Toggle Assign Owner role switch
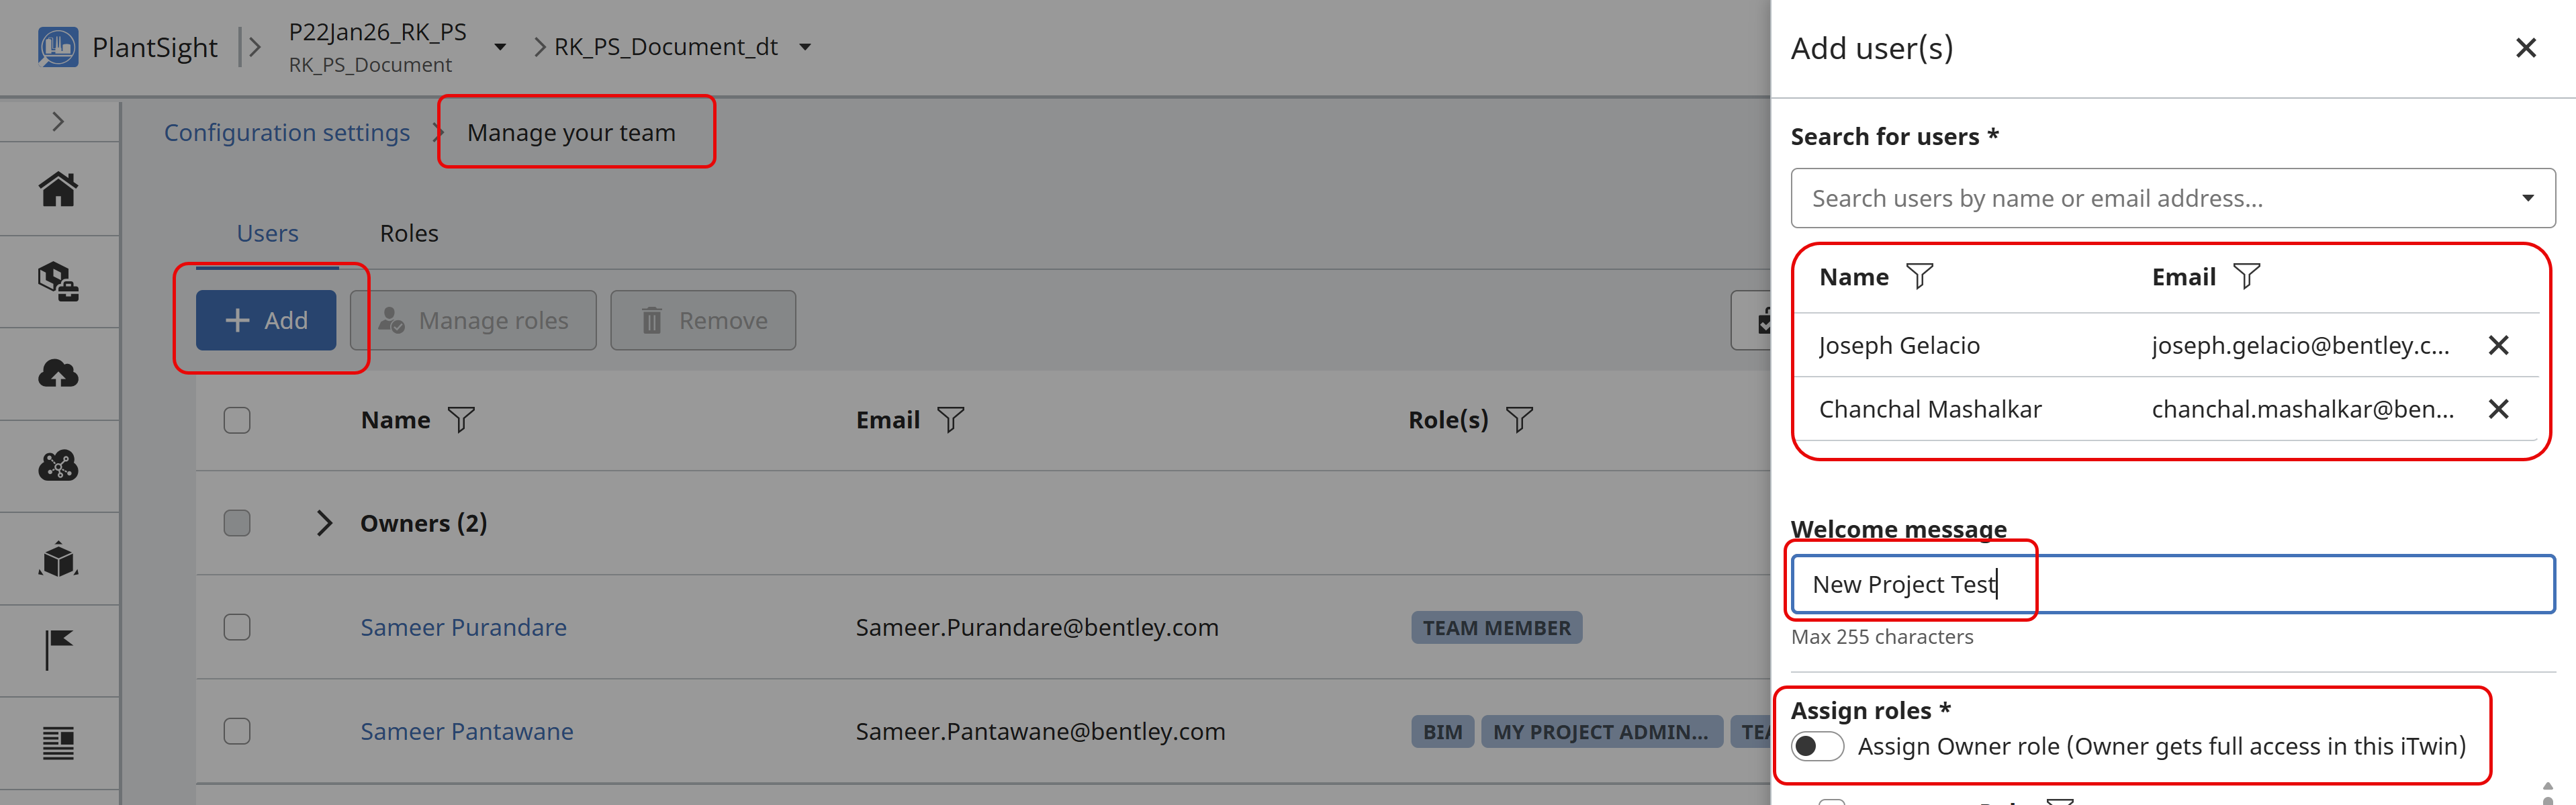 1817,747
